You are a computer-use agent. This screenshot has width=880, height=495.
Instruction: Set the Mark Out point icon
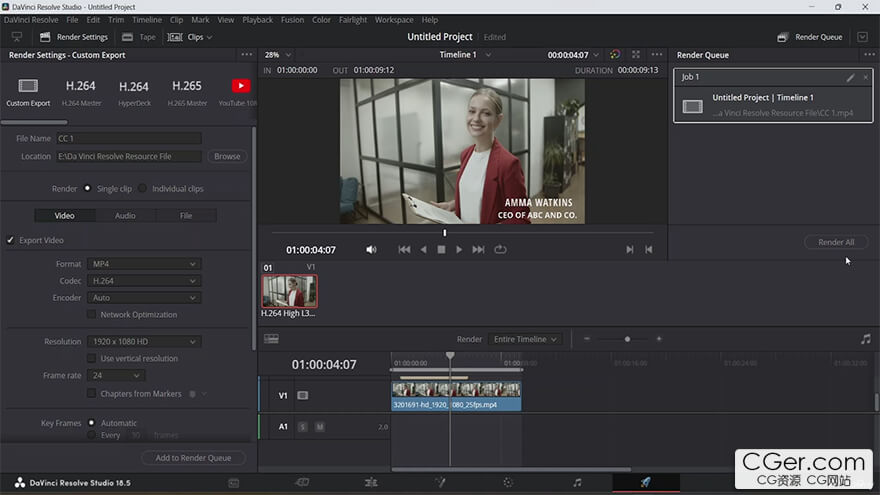pos(649,249)
